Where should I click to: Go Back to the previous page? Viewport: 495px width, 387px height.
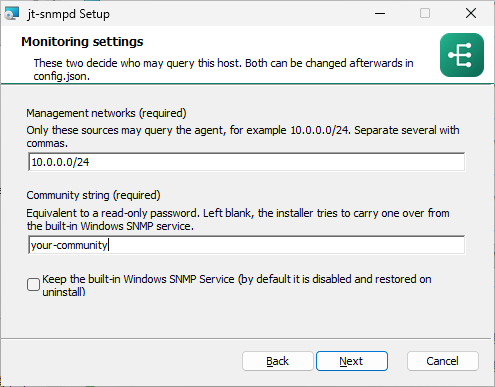(277, 361)
